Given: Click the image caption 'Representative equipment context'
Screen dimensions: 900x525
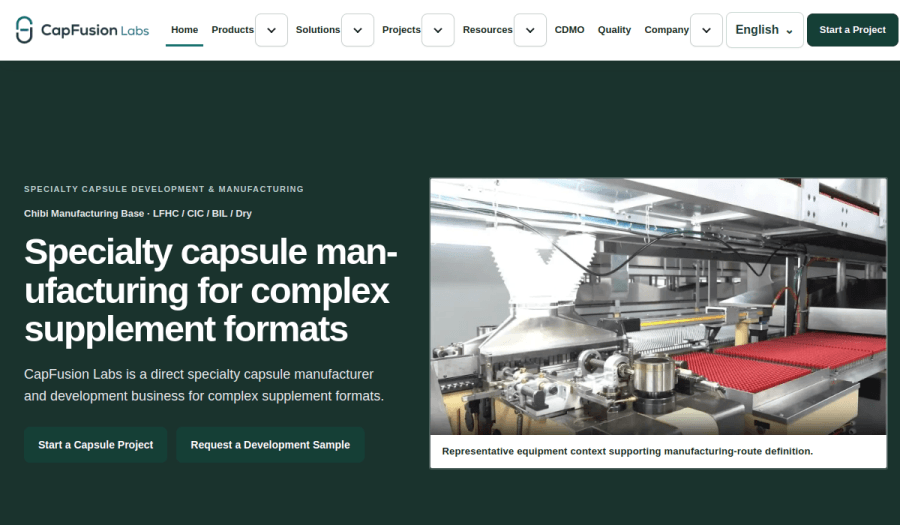Looking at the screenshot, I should point(627,452).
